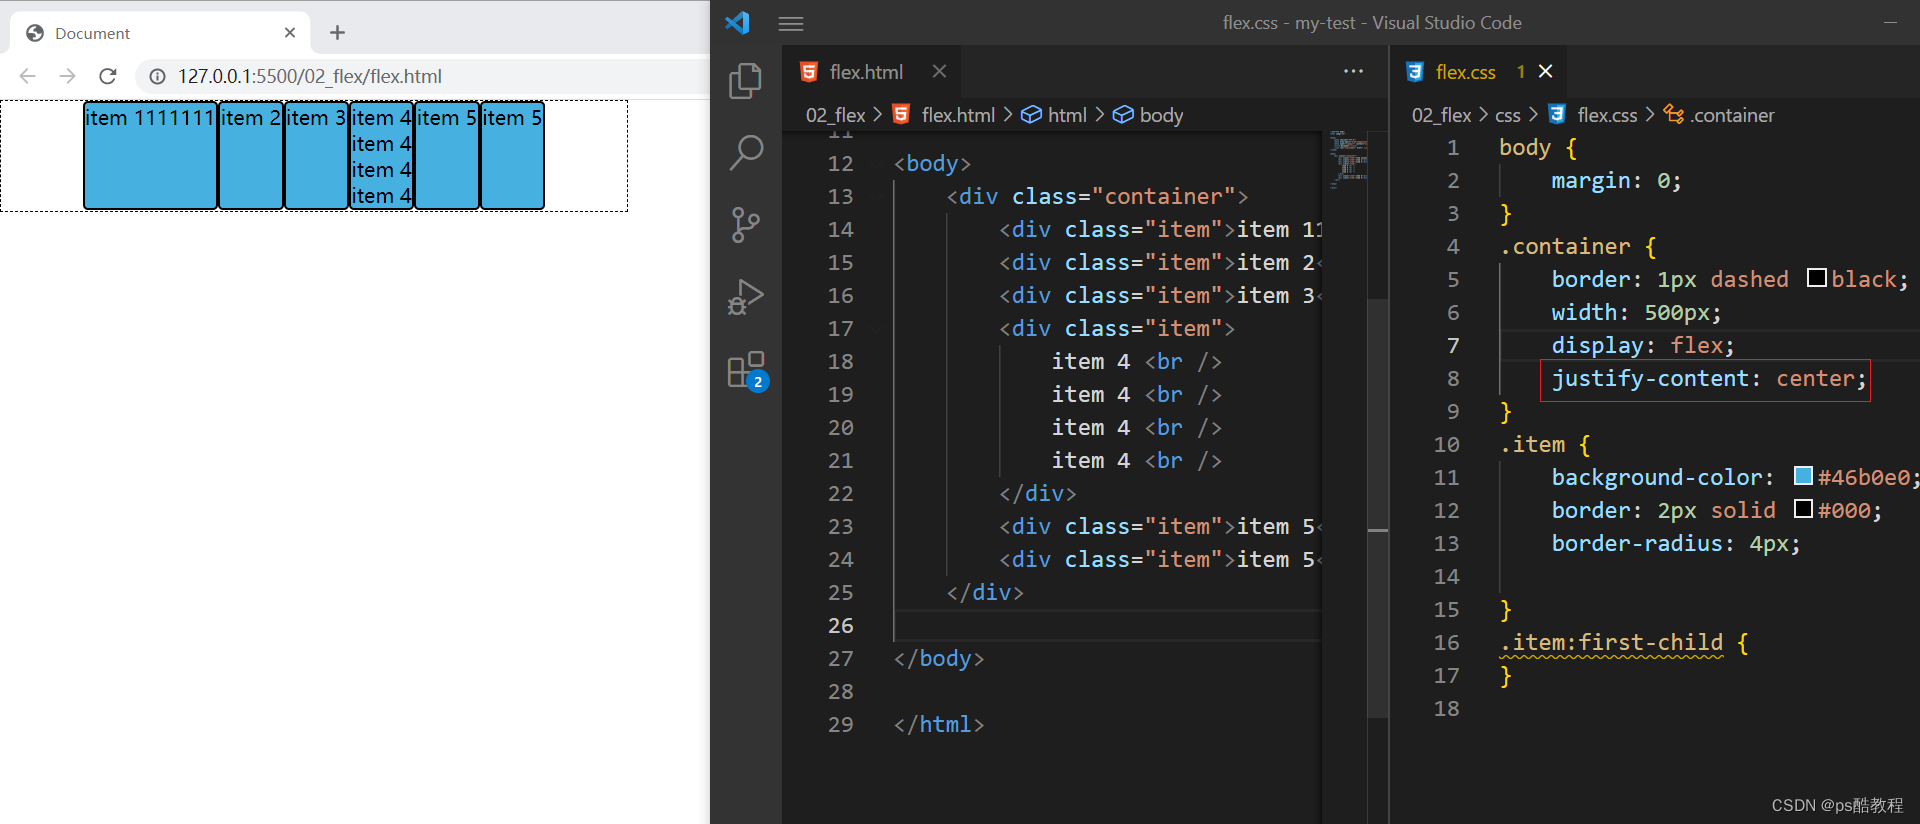
Task: Click '.item:first-child' selector on line 16
Action: click(x=1611, y=643)
